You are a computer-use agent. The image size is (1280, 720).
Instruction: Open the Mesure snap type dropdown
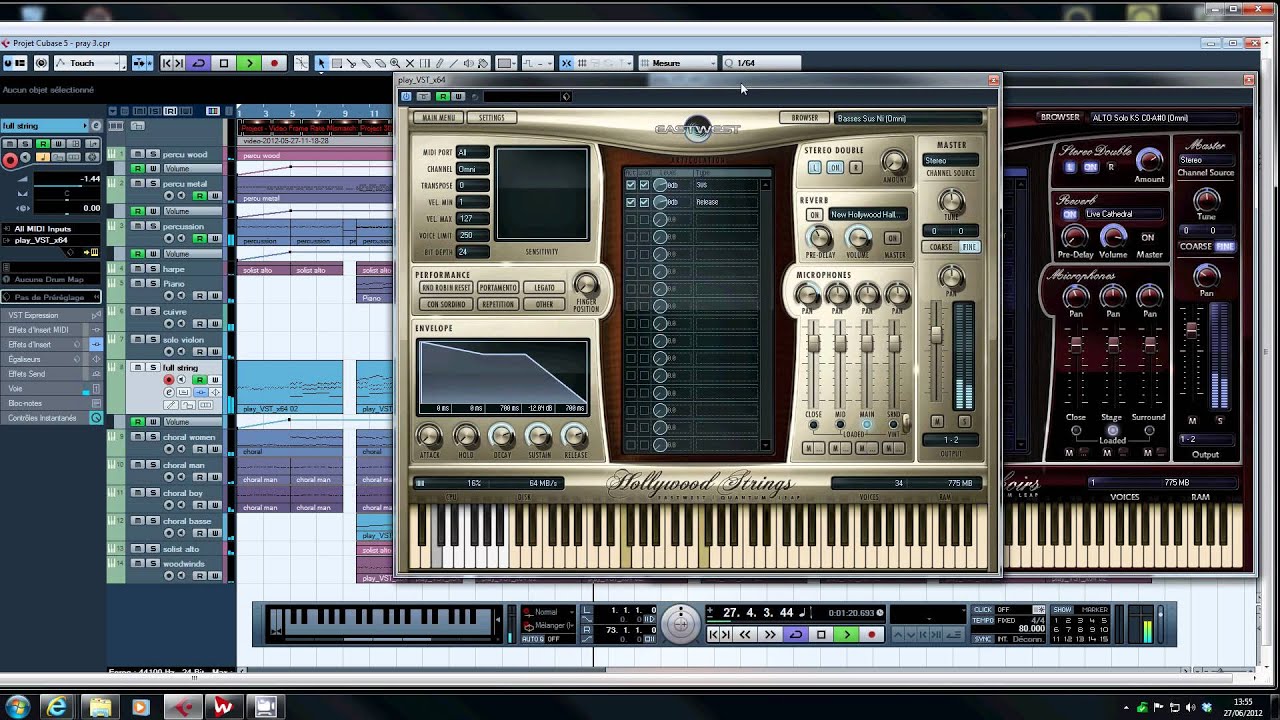(x=678, y=63)
